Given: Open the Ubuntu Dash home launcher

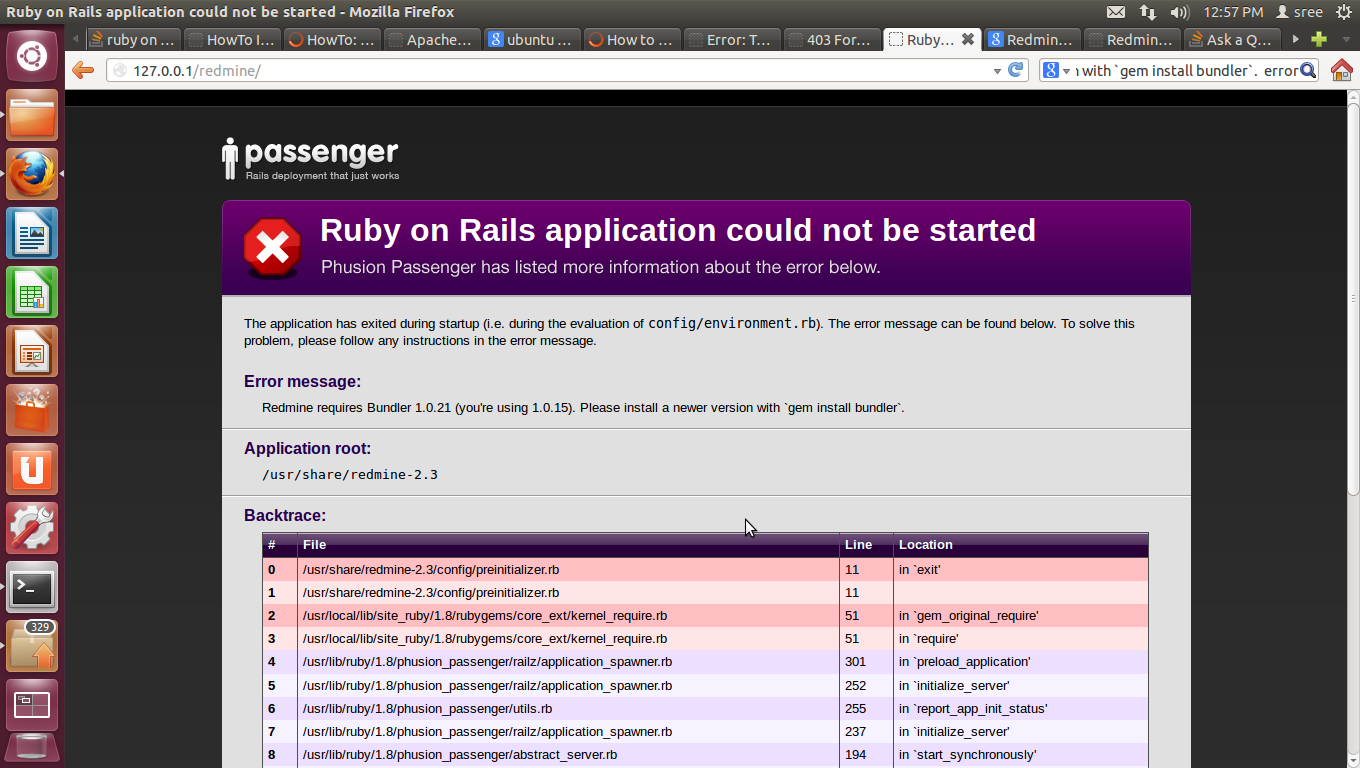Looking at the screenshot, I should (33, 55).
